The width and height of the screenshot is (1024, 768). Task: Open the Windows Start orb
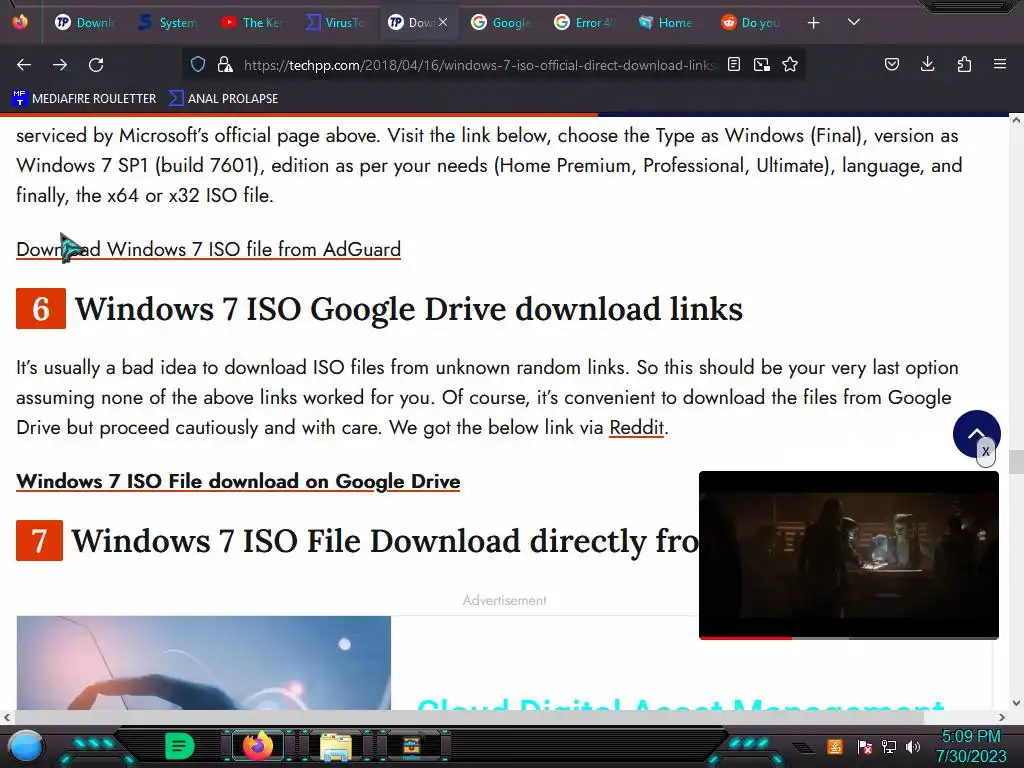pos(26,746)
